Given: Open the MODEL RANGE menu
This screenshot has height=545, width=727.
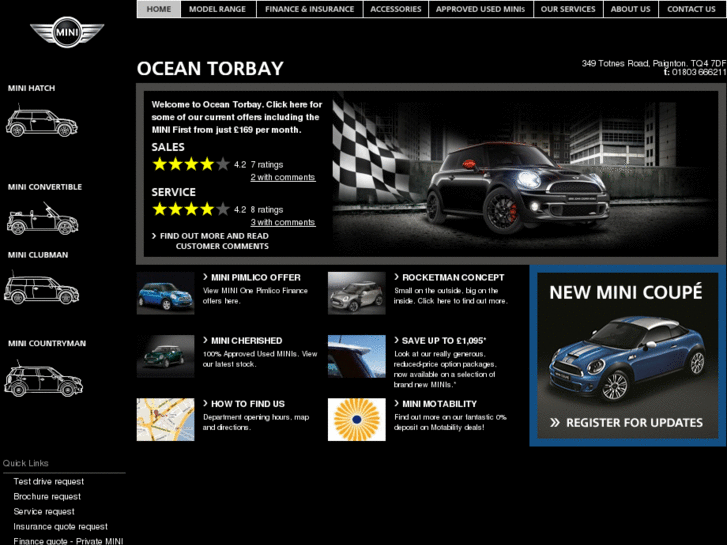Looking at the screenshot, I should tap(217, 9).
